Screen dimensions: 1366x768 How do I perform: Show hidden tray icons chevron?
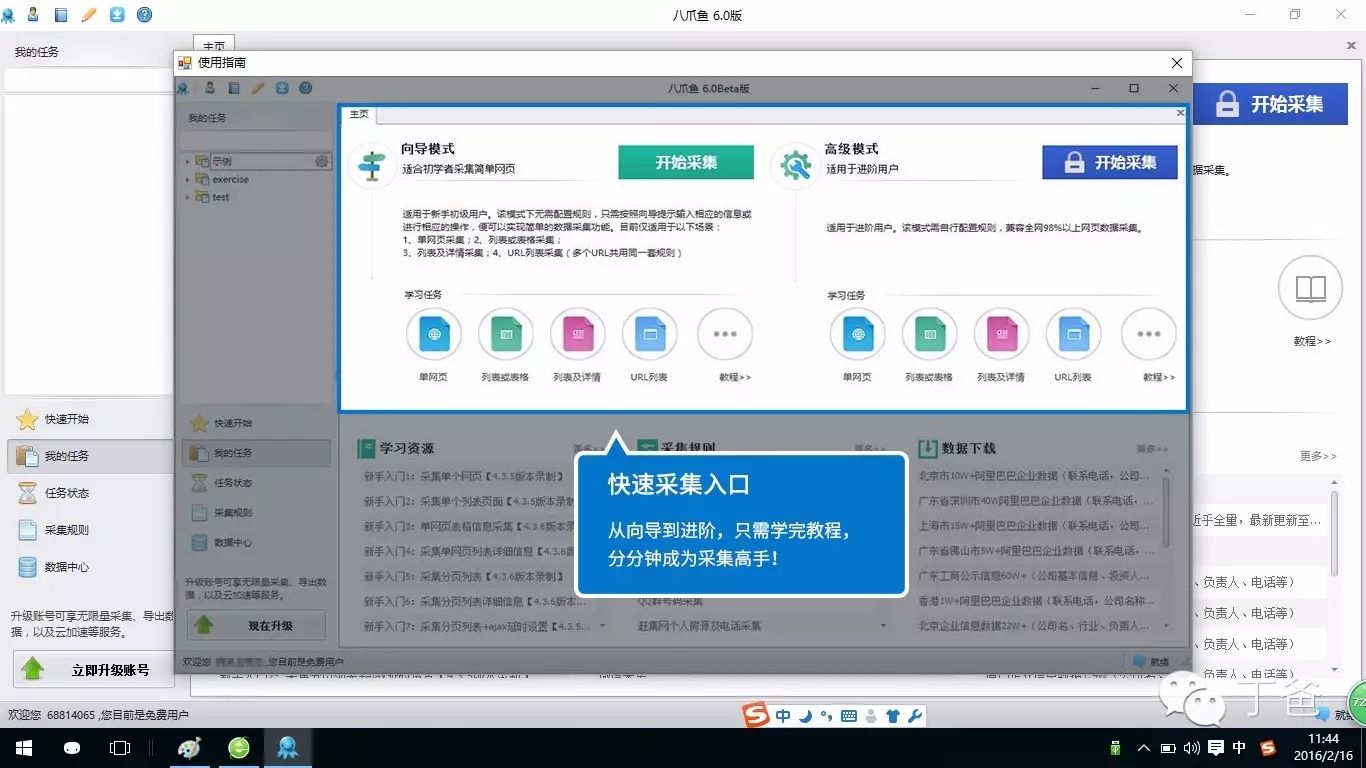[x=1143, y=748]
